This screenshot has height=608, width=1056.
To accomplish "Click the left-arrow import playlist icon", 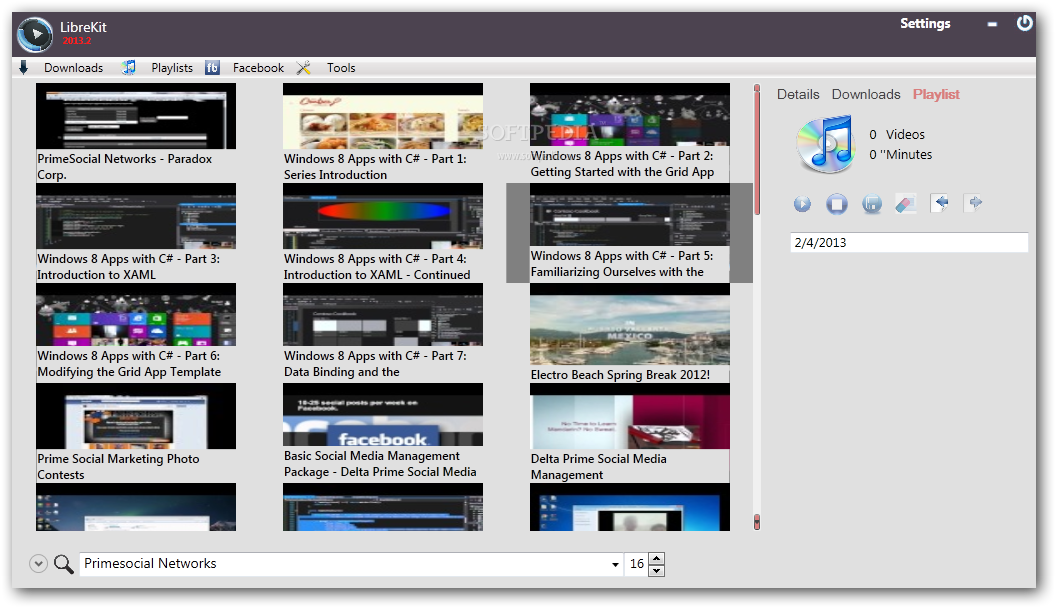I will [x=940, y=203].
